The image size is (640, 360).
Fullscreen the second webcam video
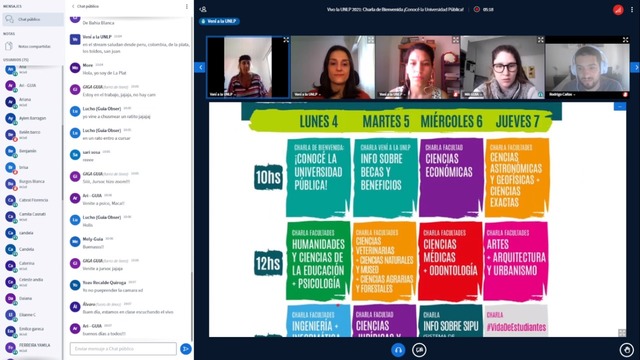[370, 40]
